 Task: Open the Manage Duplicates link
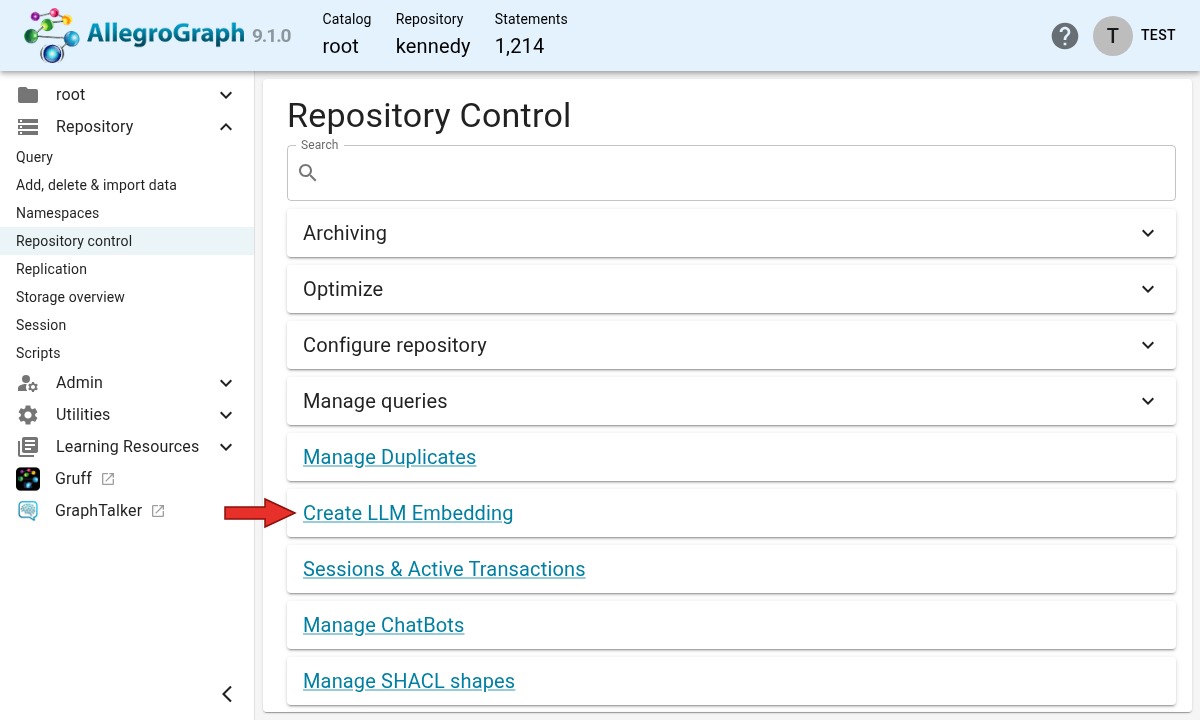[389, 457]
